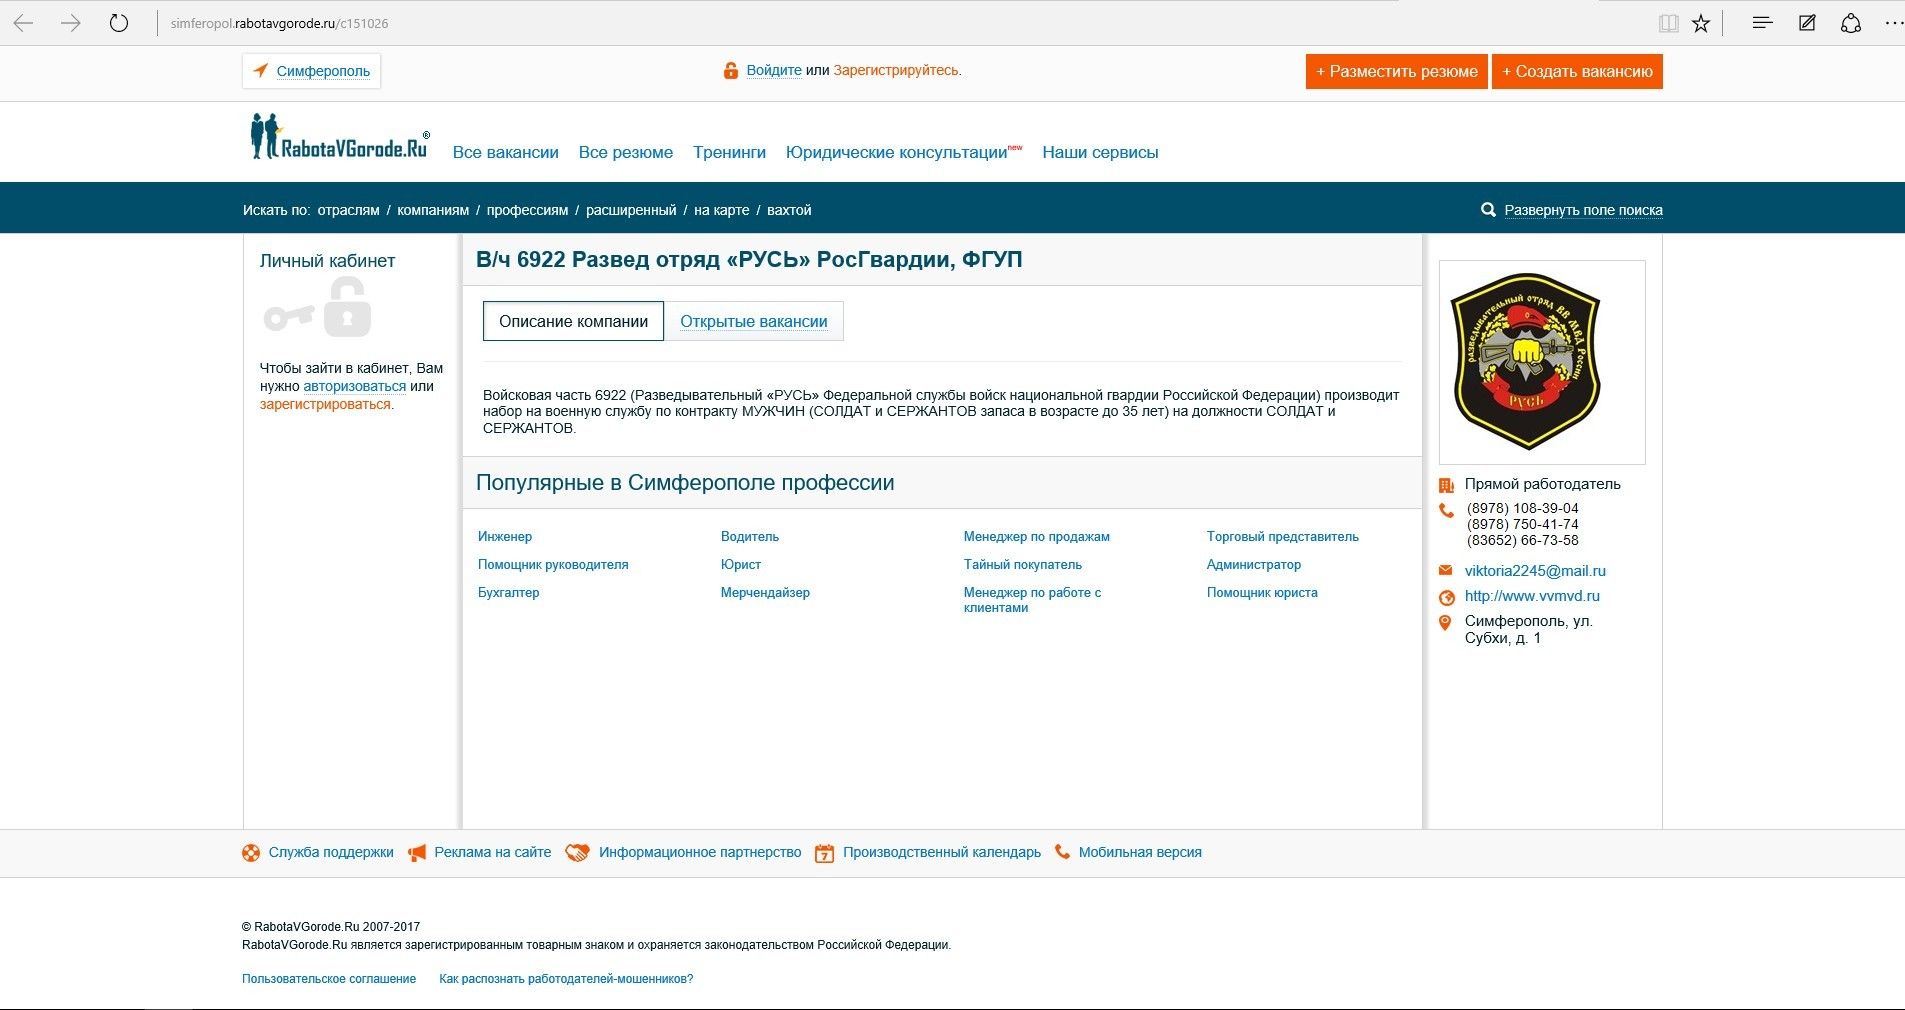Open the browser more options ellipsis
This screenshot has height=1010, width=1905.
[x=1893, y=23]
